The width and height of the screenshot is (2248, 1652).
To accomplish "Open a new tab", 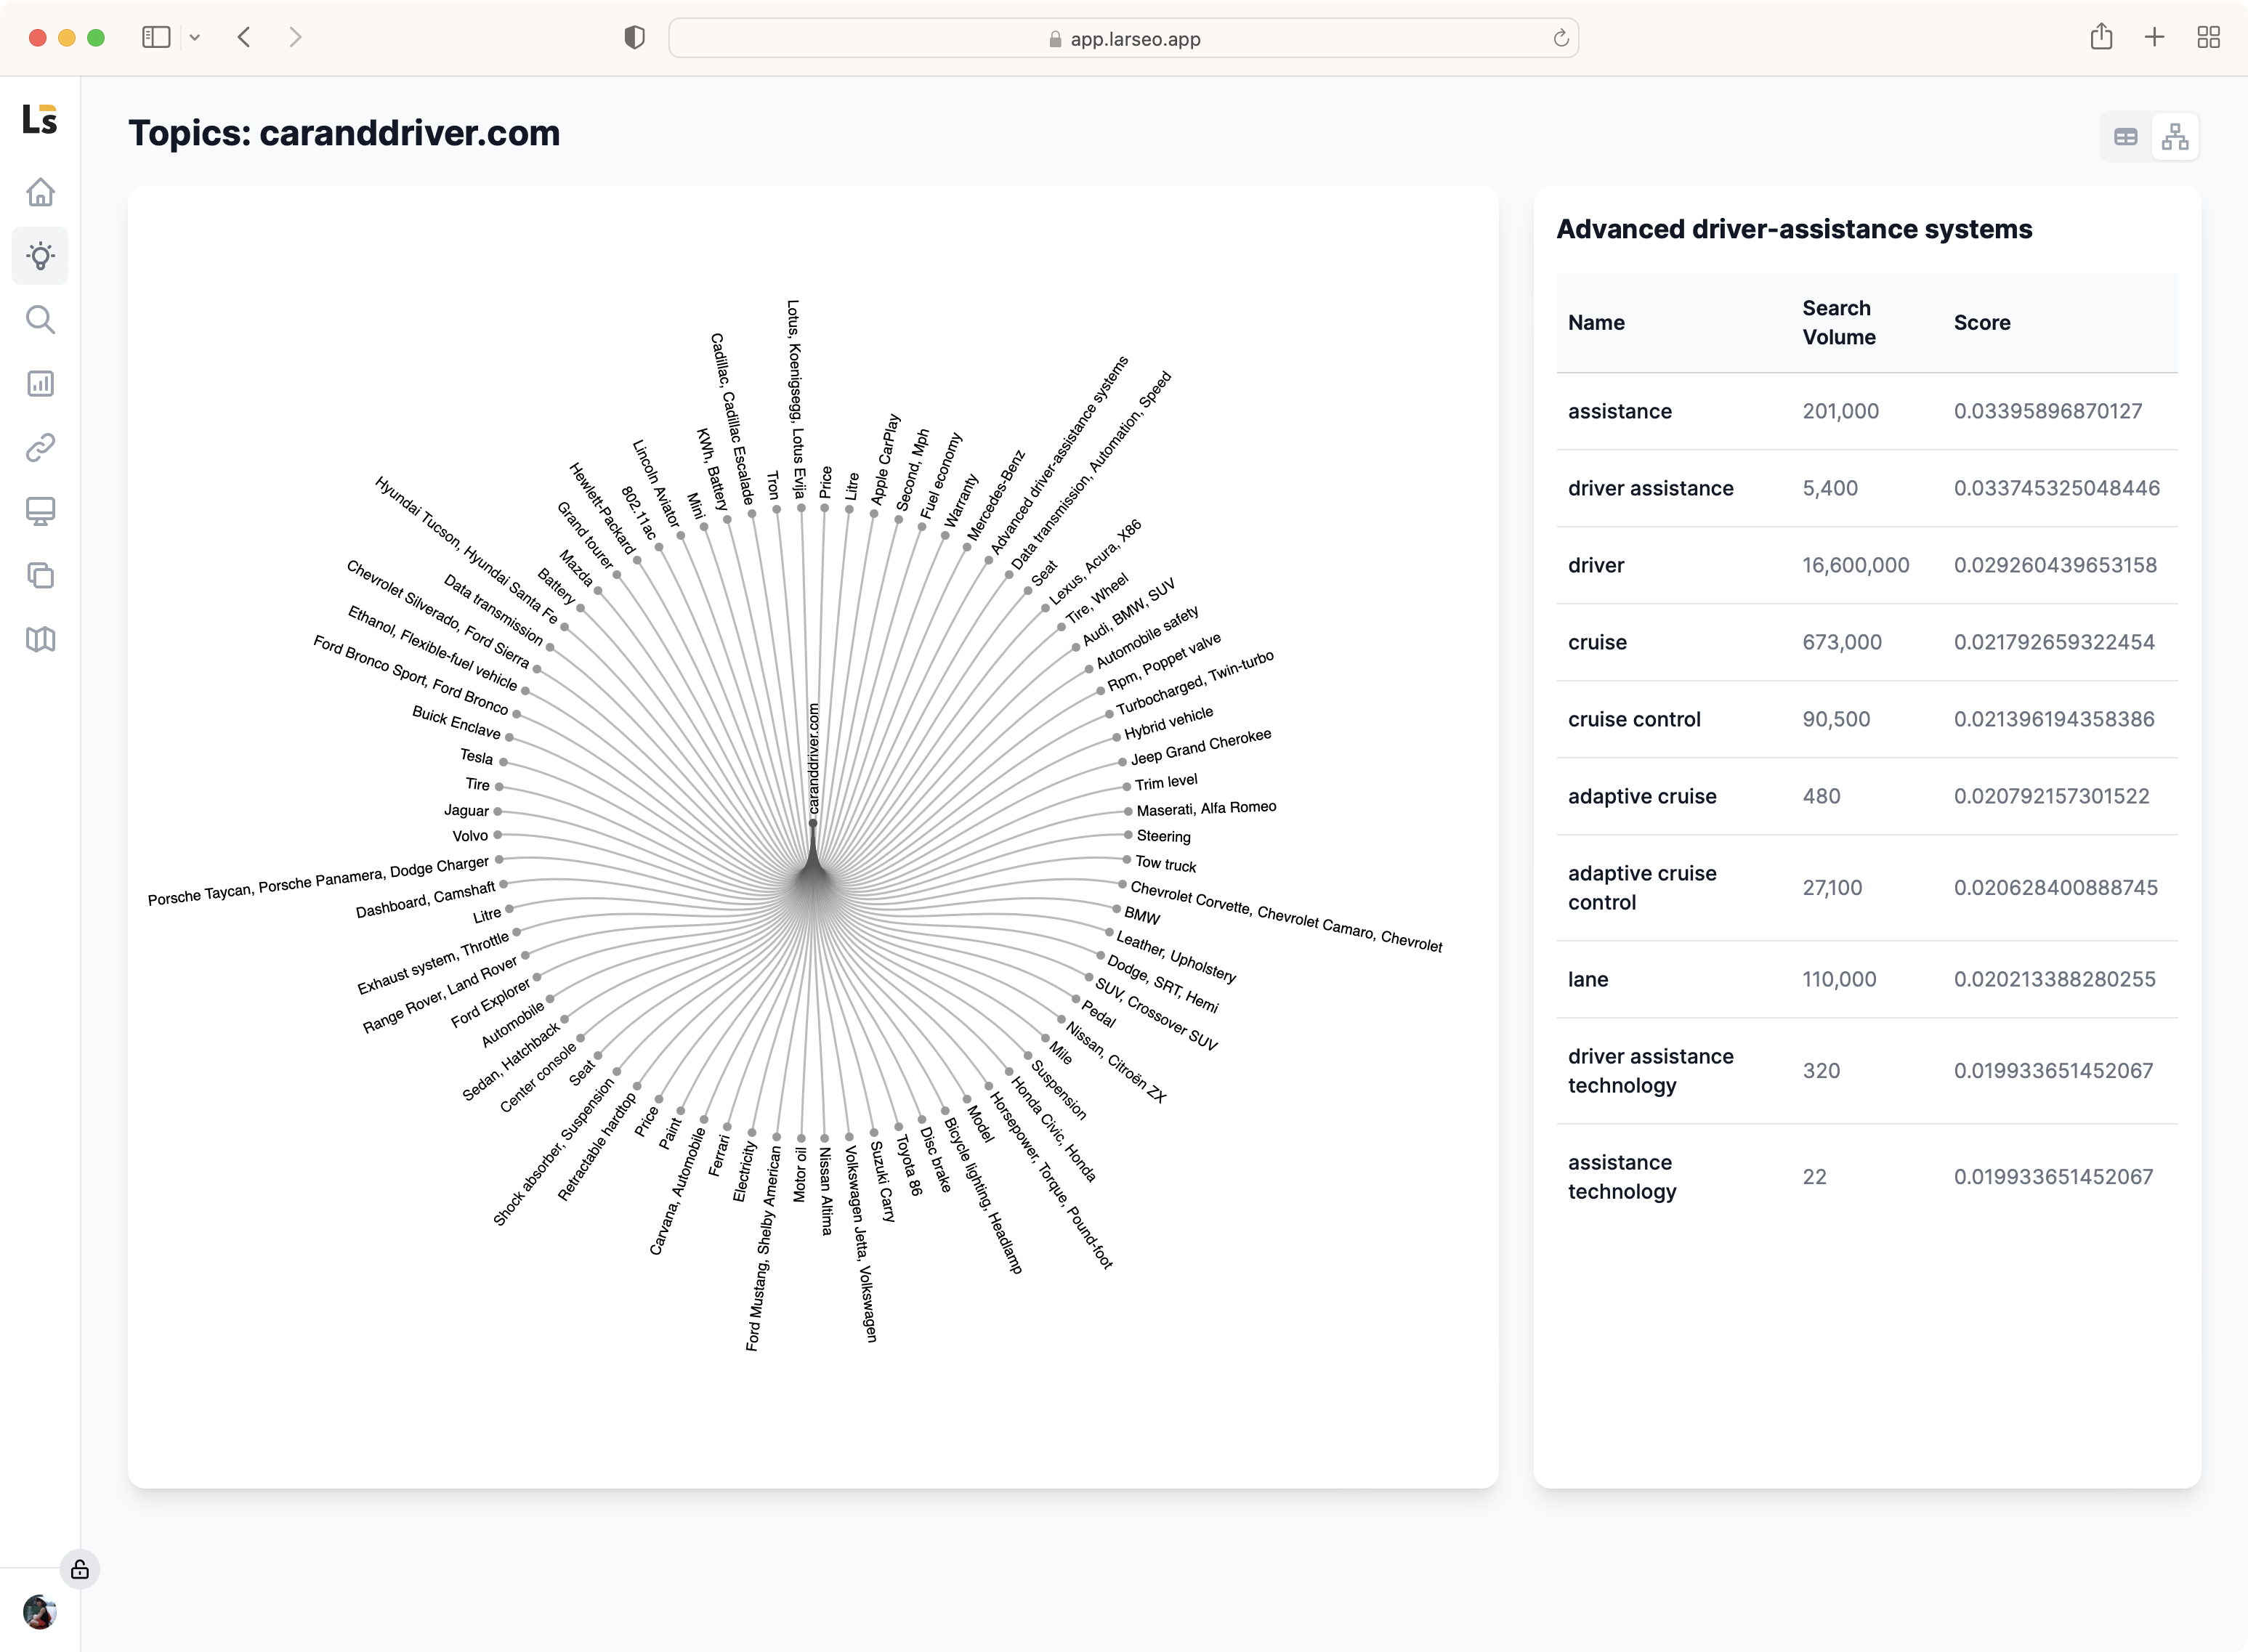I will (2155, 37).
